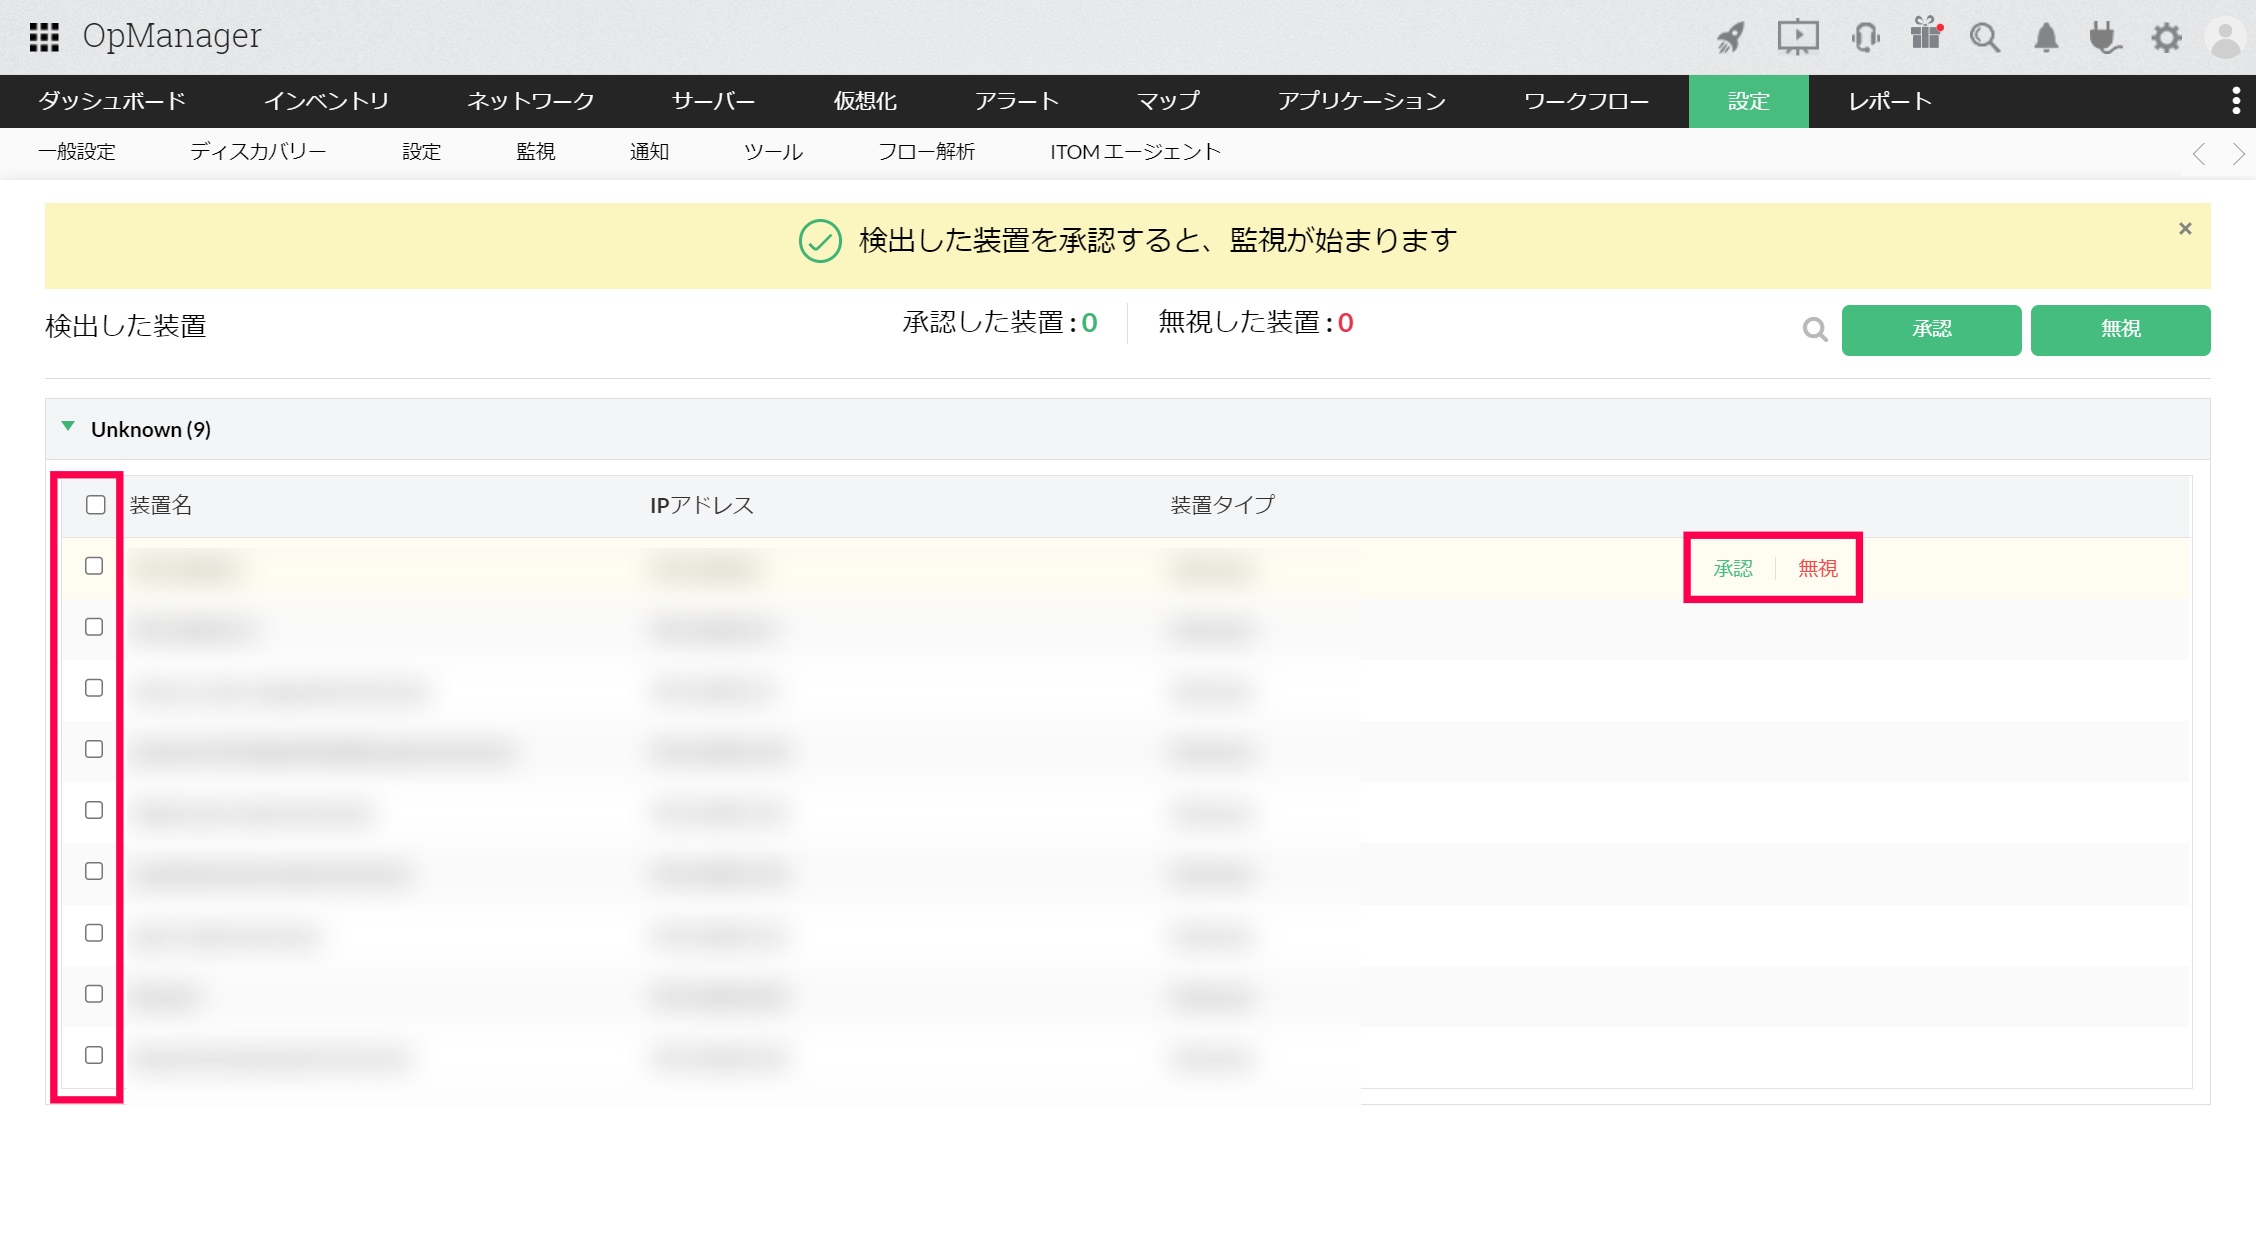The height and width of the screenshot is (1241, 2256).
Task: Tick the select-all checkbox beside 装置名
Action: coord(96,505)
